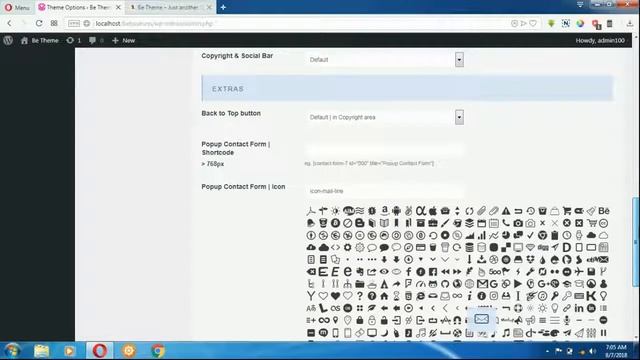Choose the crescent moon icon
This screenshot has height=360, width=640.
pos(384,333)
